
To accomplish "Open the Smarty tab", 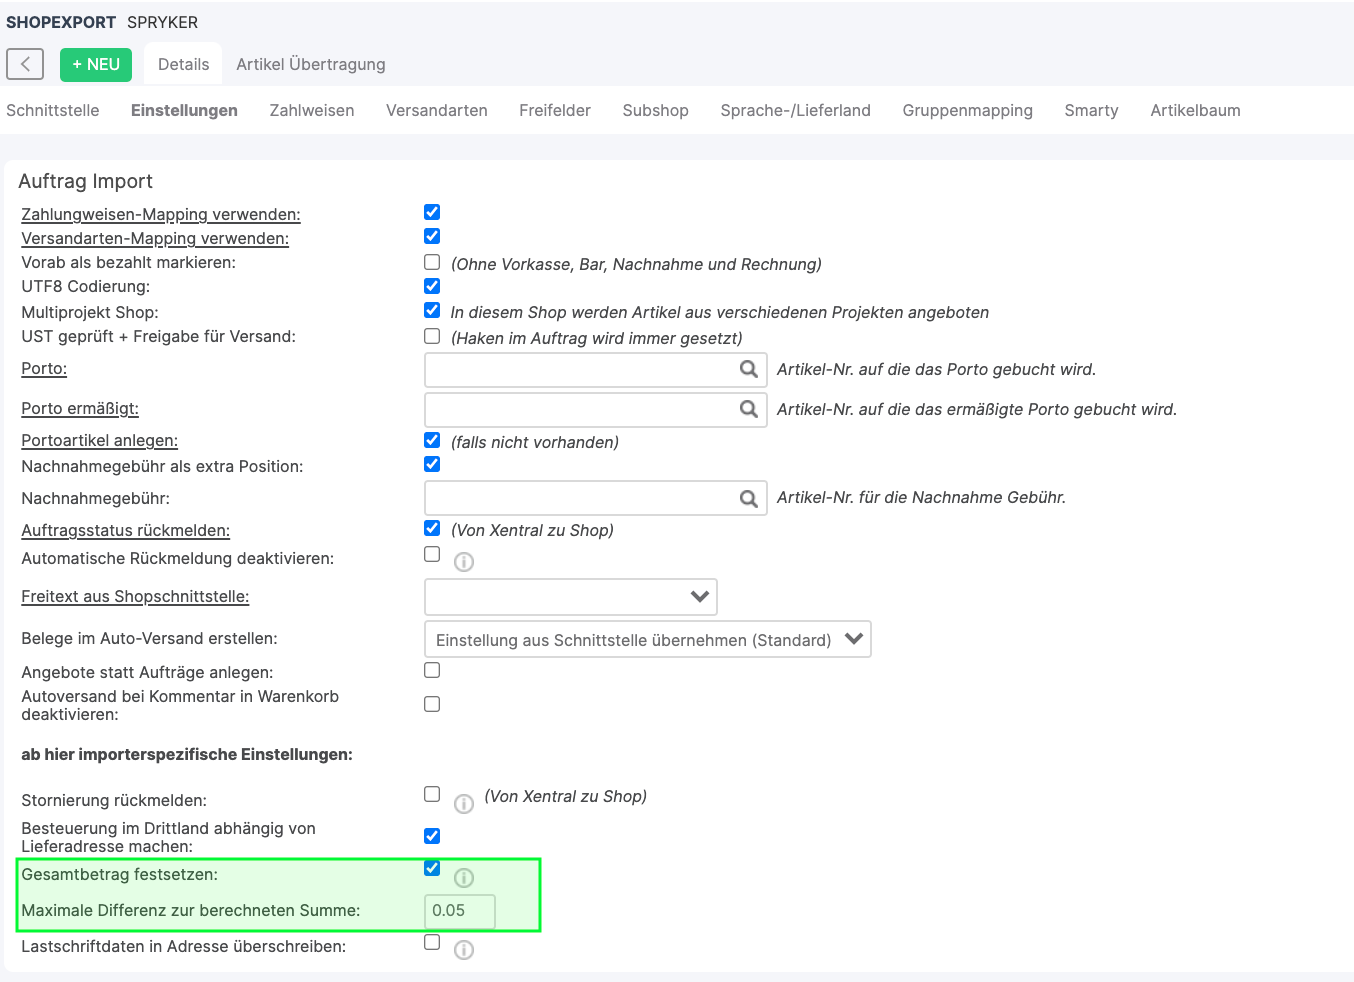I will click(x=1092, y=110).
